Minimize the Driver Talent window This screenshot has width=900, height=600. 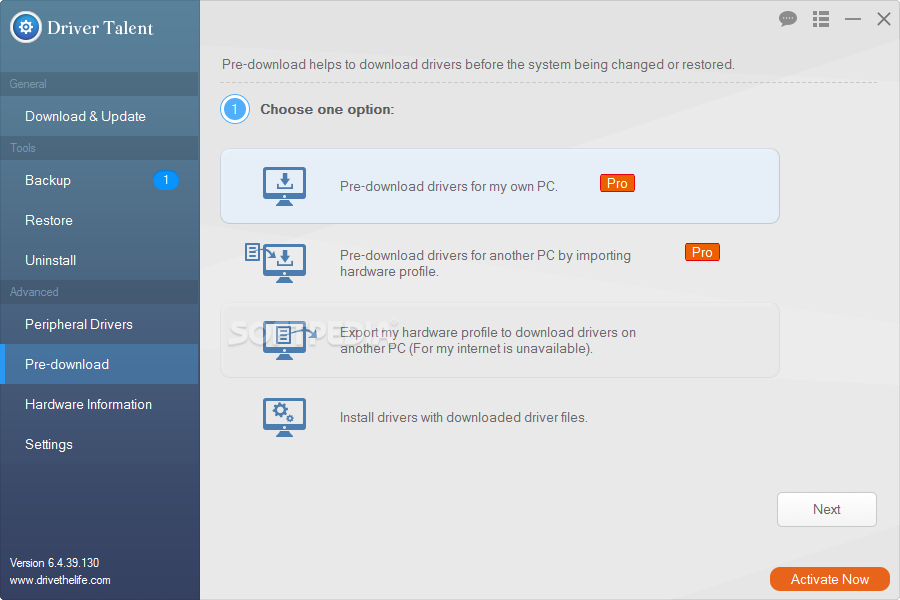[853, 19]
